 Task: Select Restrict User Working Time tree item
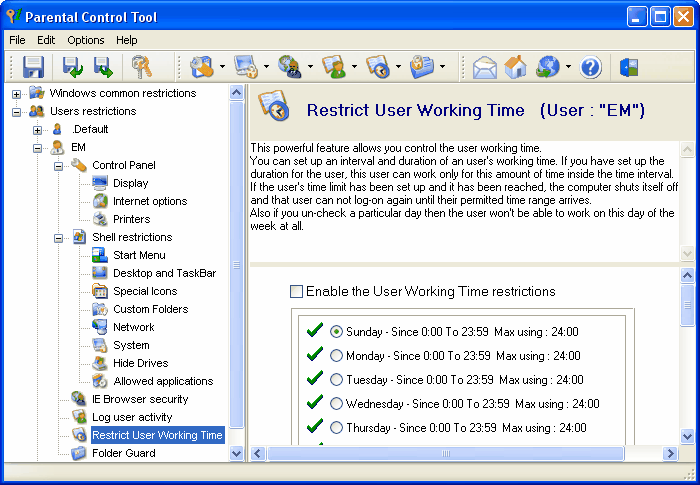tap(157, 435)
